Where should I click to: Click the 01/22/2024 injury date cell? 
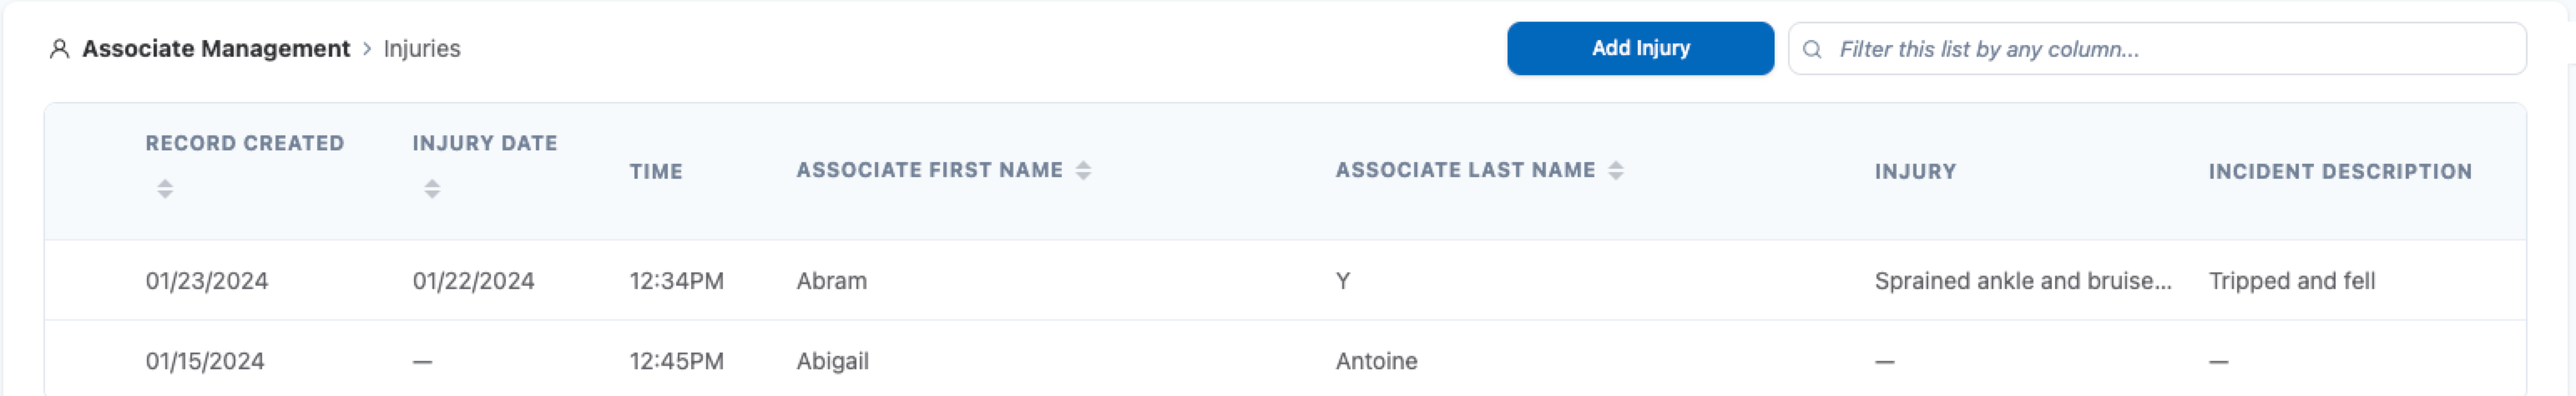(473, 281)
